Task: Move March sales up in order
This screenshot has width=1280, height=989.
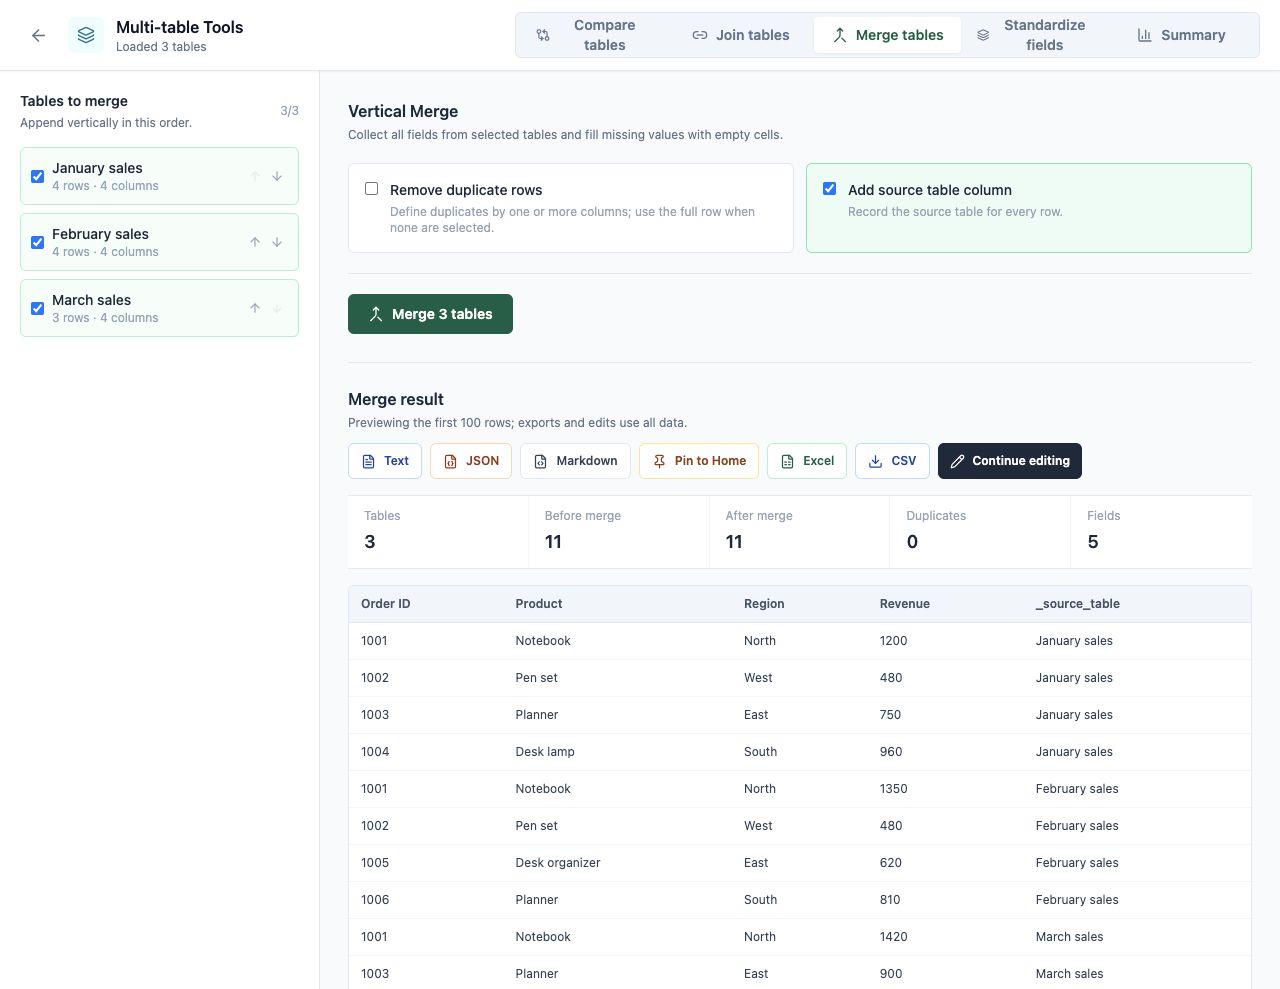Action: pyautogui.click(x=255, y=309)
